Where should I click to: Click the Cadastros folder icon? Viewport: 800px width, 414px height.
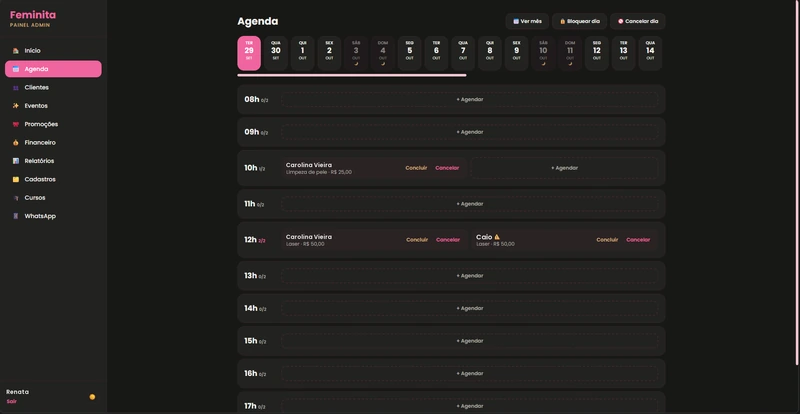tap(16, 179)
